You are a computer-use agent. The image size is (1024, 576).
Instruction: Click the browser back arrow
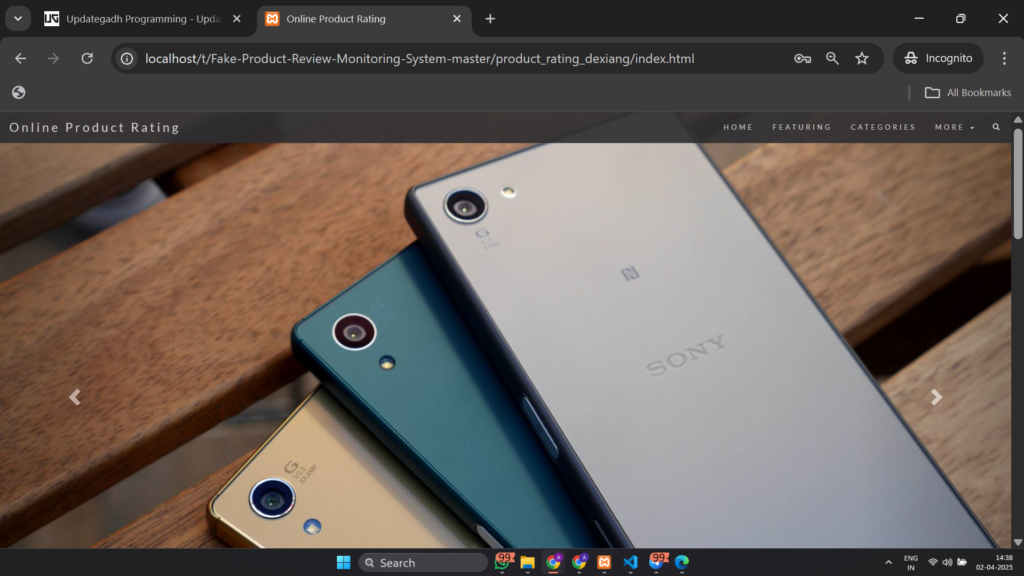[x=20, y=59]
